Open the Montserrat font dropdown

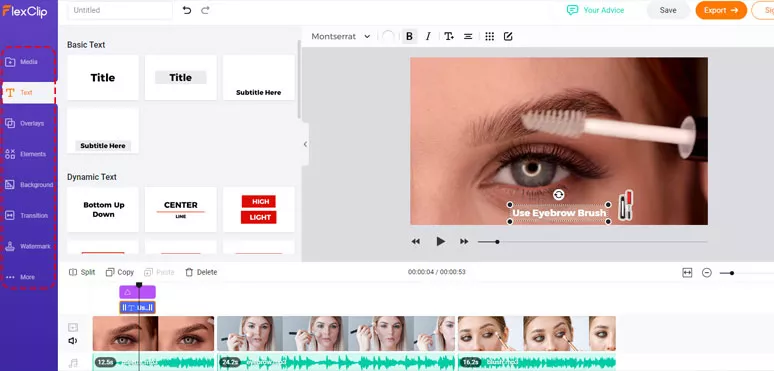click(x=341, y=36)
